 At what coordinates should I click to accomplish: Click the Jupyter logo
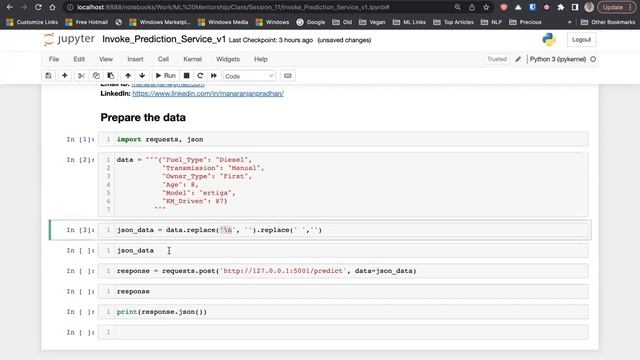[x=69, y=39]
